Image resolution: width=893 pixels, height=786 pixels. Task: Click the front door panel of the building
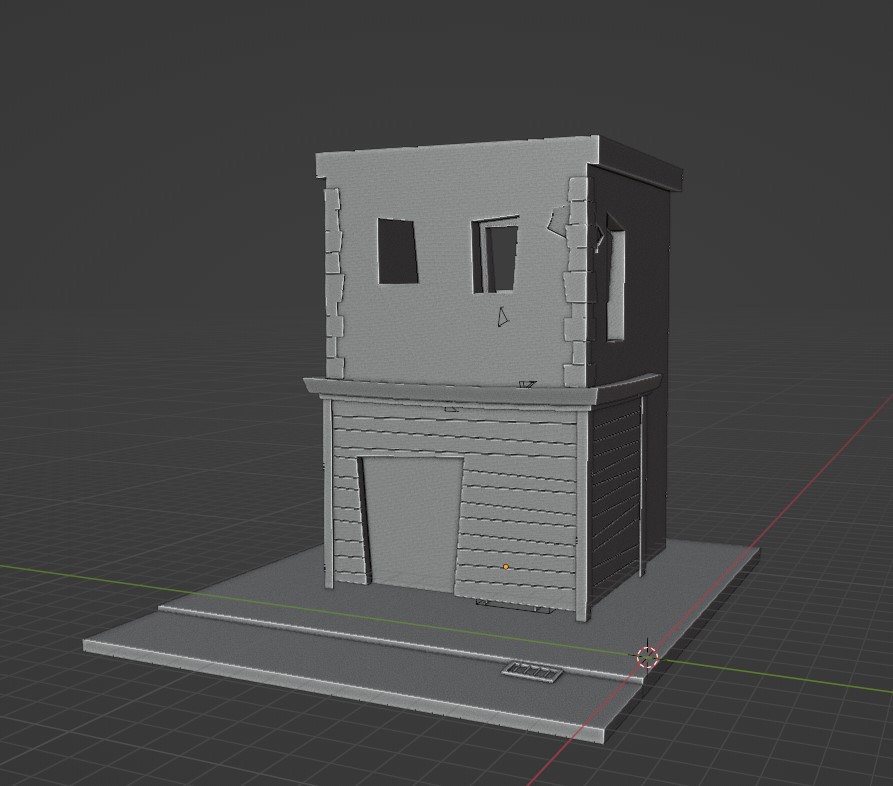(412, 522)
